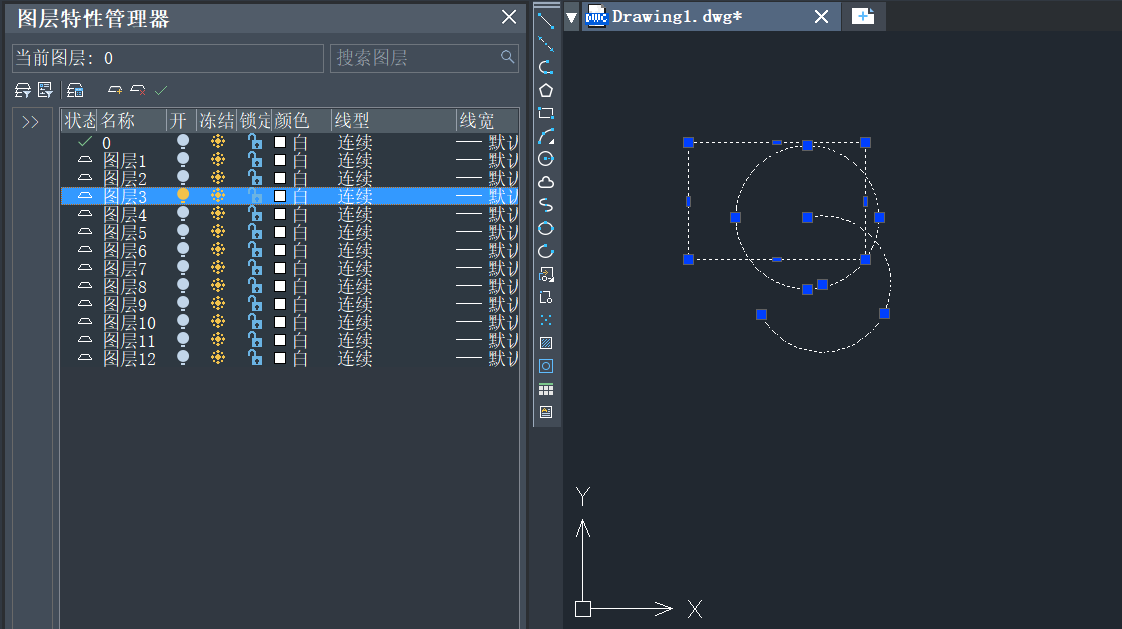The width and height of the screenshot is (1122, 629).
Task: Select the Circle tool with center point
Action: pyautogui.click(x=546, y=159)
